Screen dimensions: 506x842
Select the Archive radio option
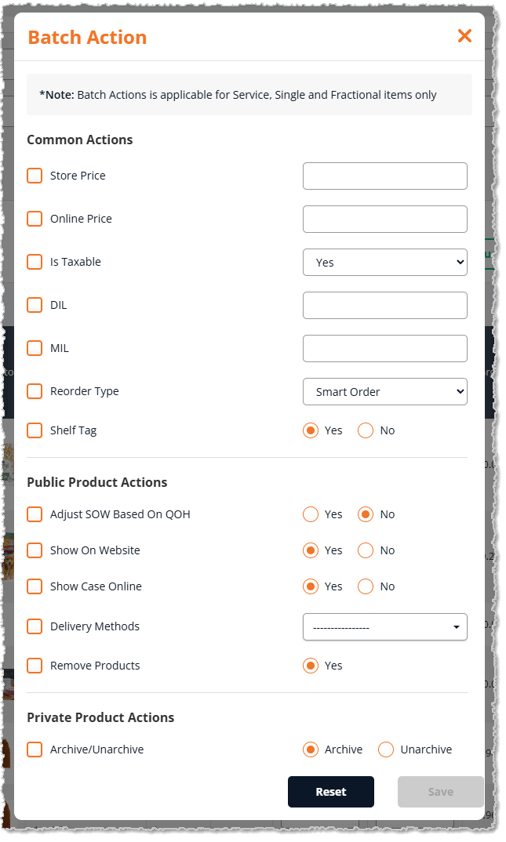tap(310, 750)
